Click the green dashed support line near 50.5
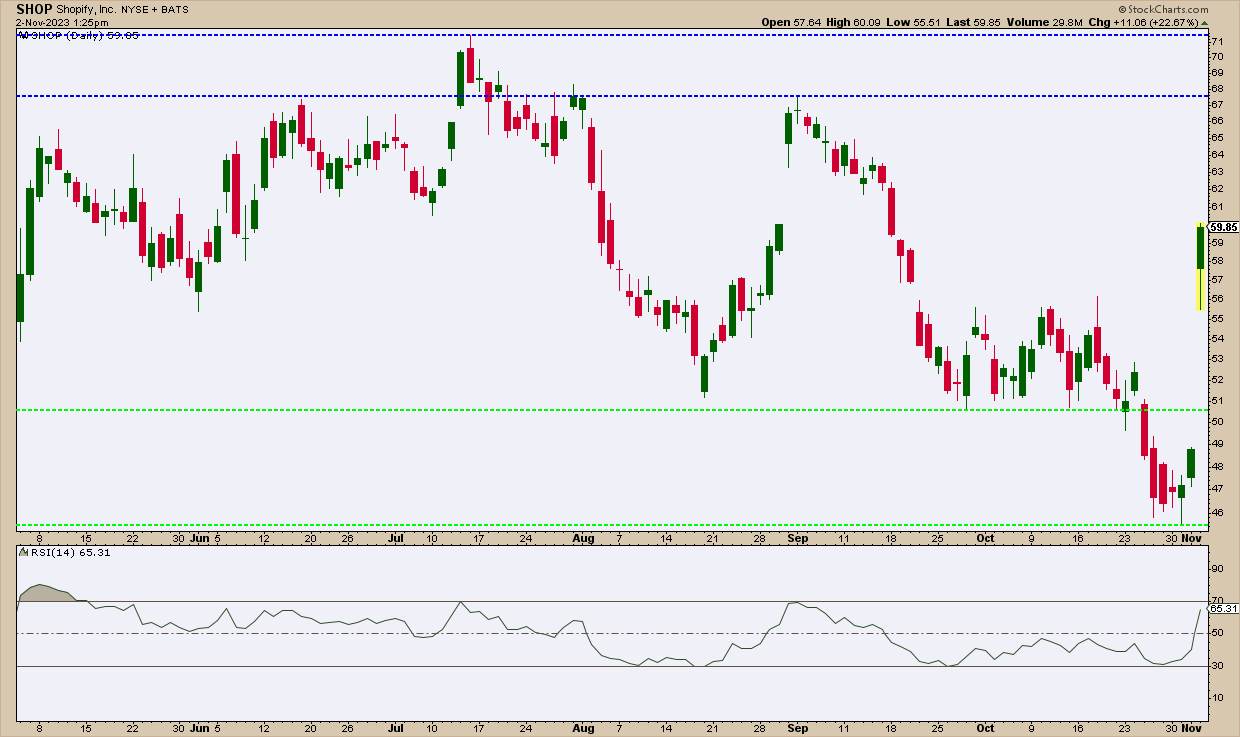This screenshot has width=1240, height=737. pyautogui.click(x=609, y=410)
